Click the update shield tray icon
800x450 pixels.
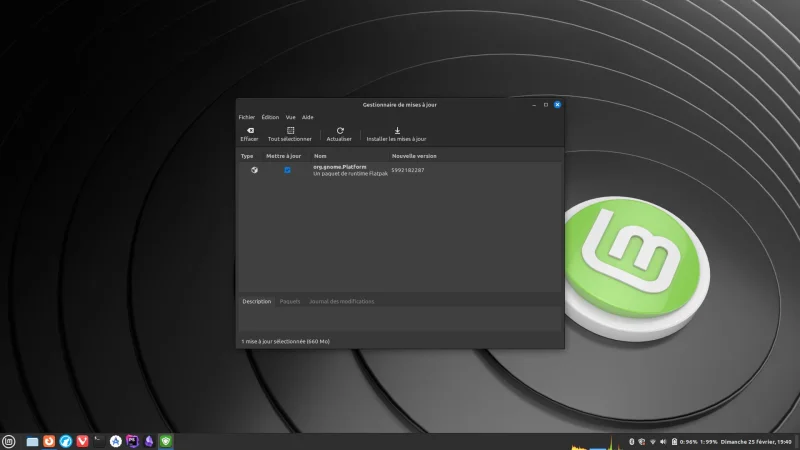coord(642,442)
